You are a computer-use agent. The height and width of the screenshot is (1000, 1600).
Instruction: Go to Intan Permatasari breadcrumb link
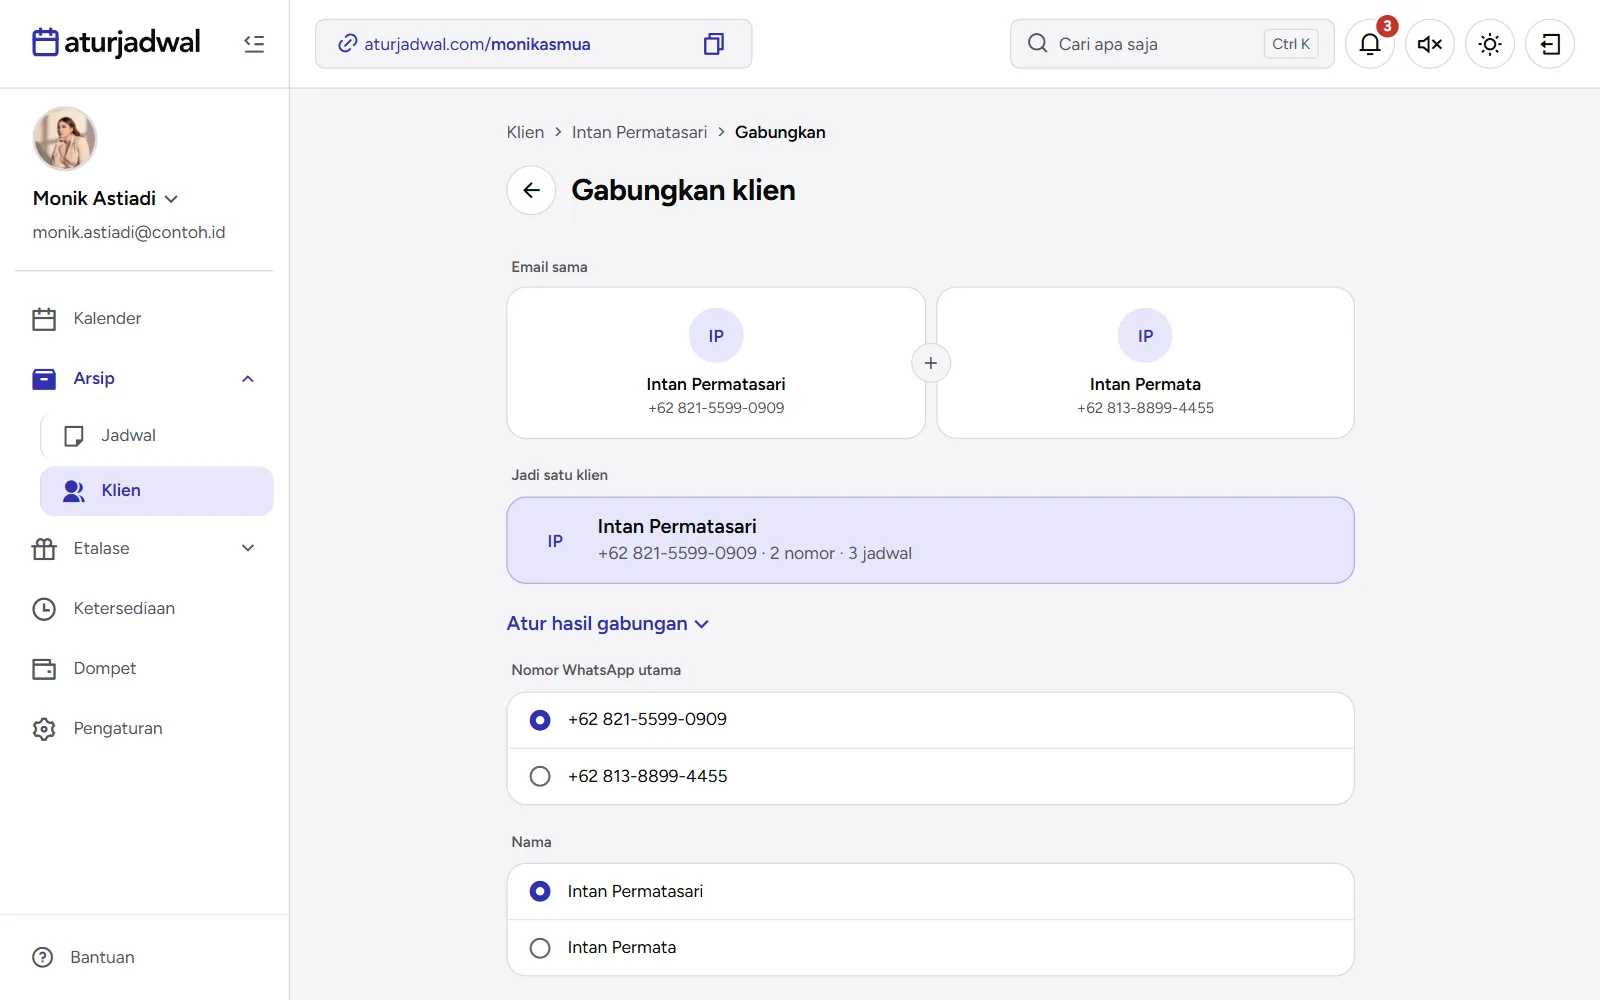tap(639, 132)
